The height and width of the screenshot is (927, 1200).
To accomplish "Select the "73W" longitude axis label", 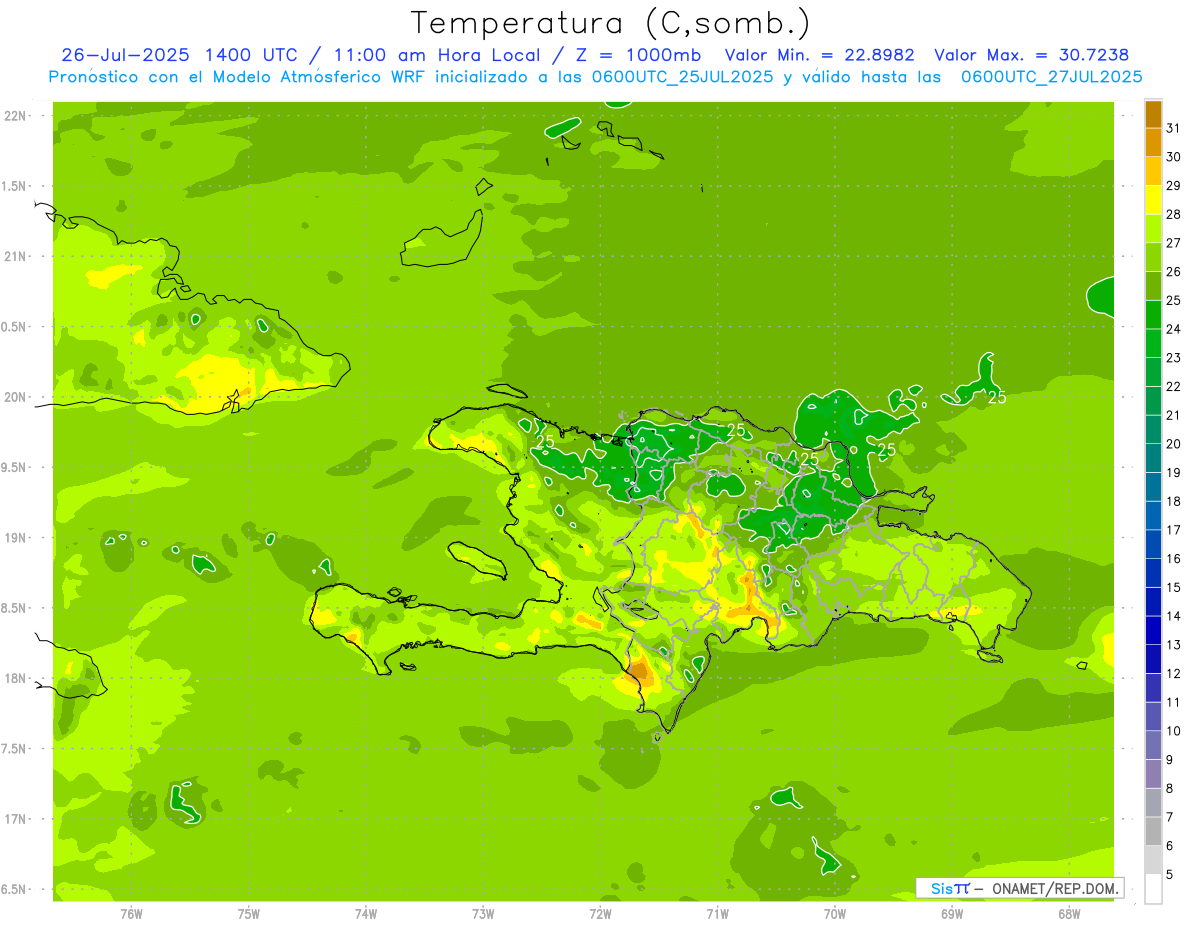I will (x=483, y=914).
